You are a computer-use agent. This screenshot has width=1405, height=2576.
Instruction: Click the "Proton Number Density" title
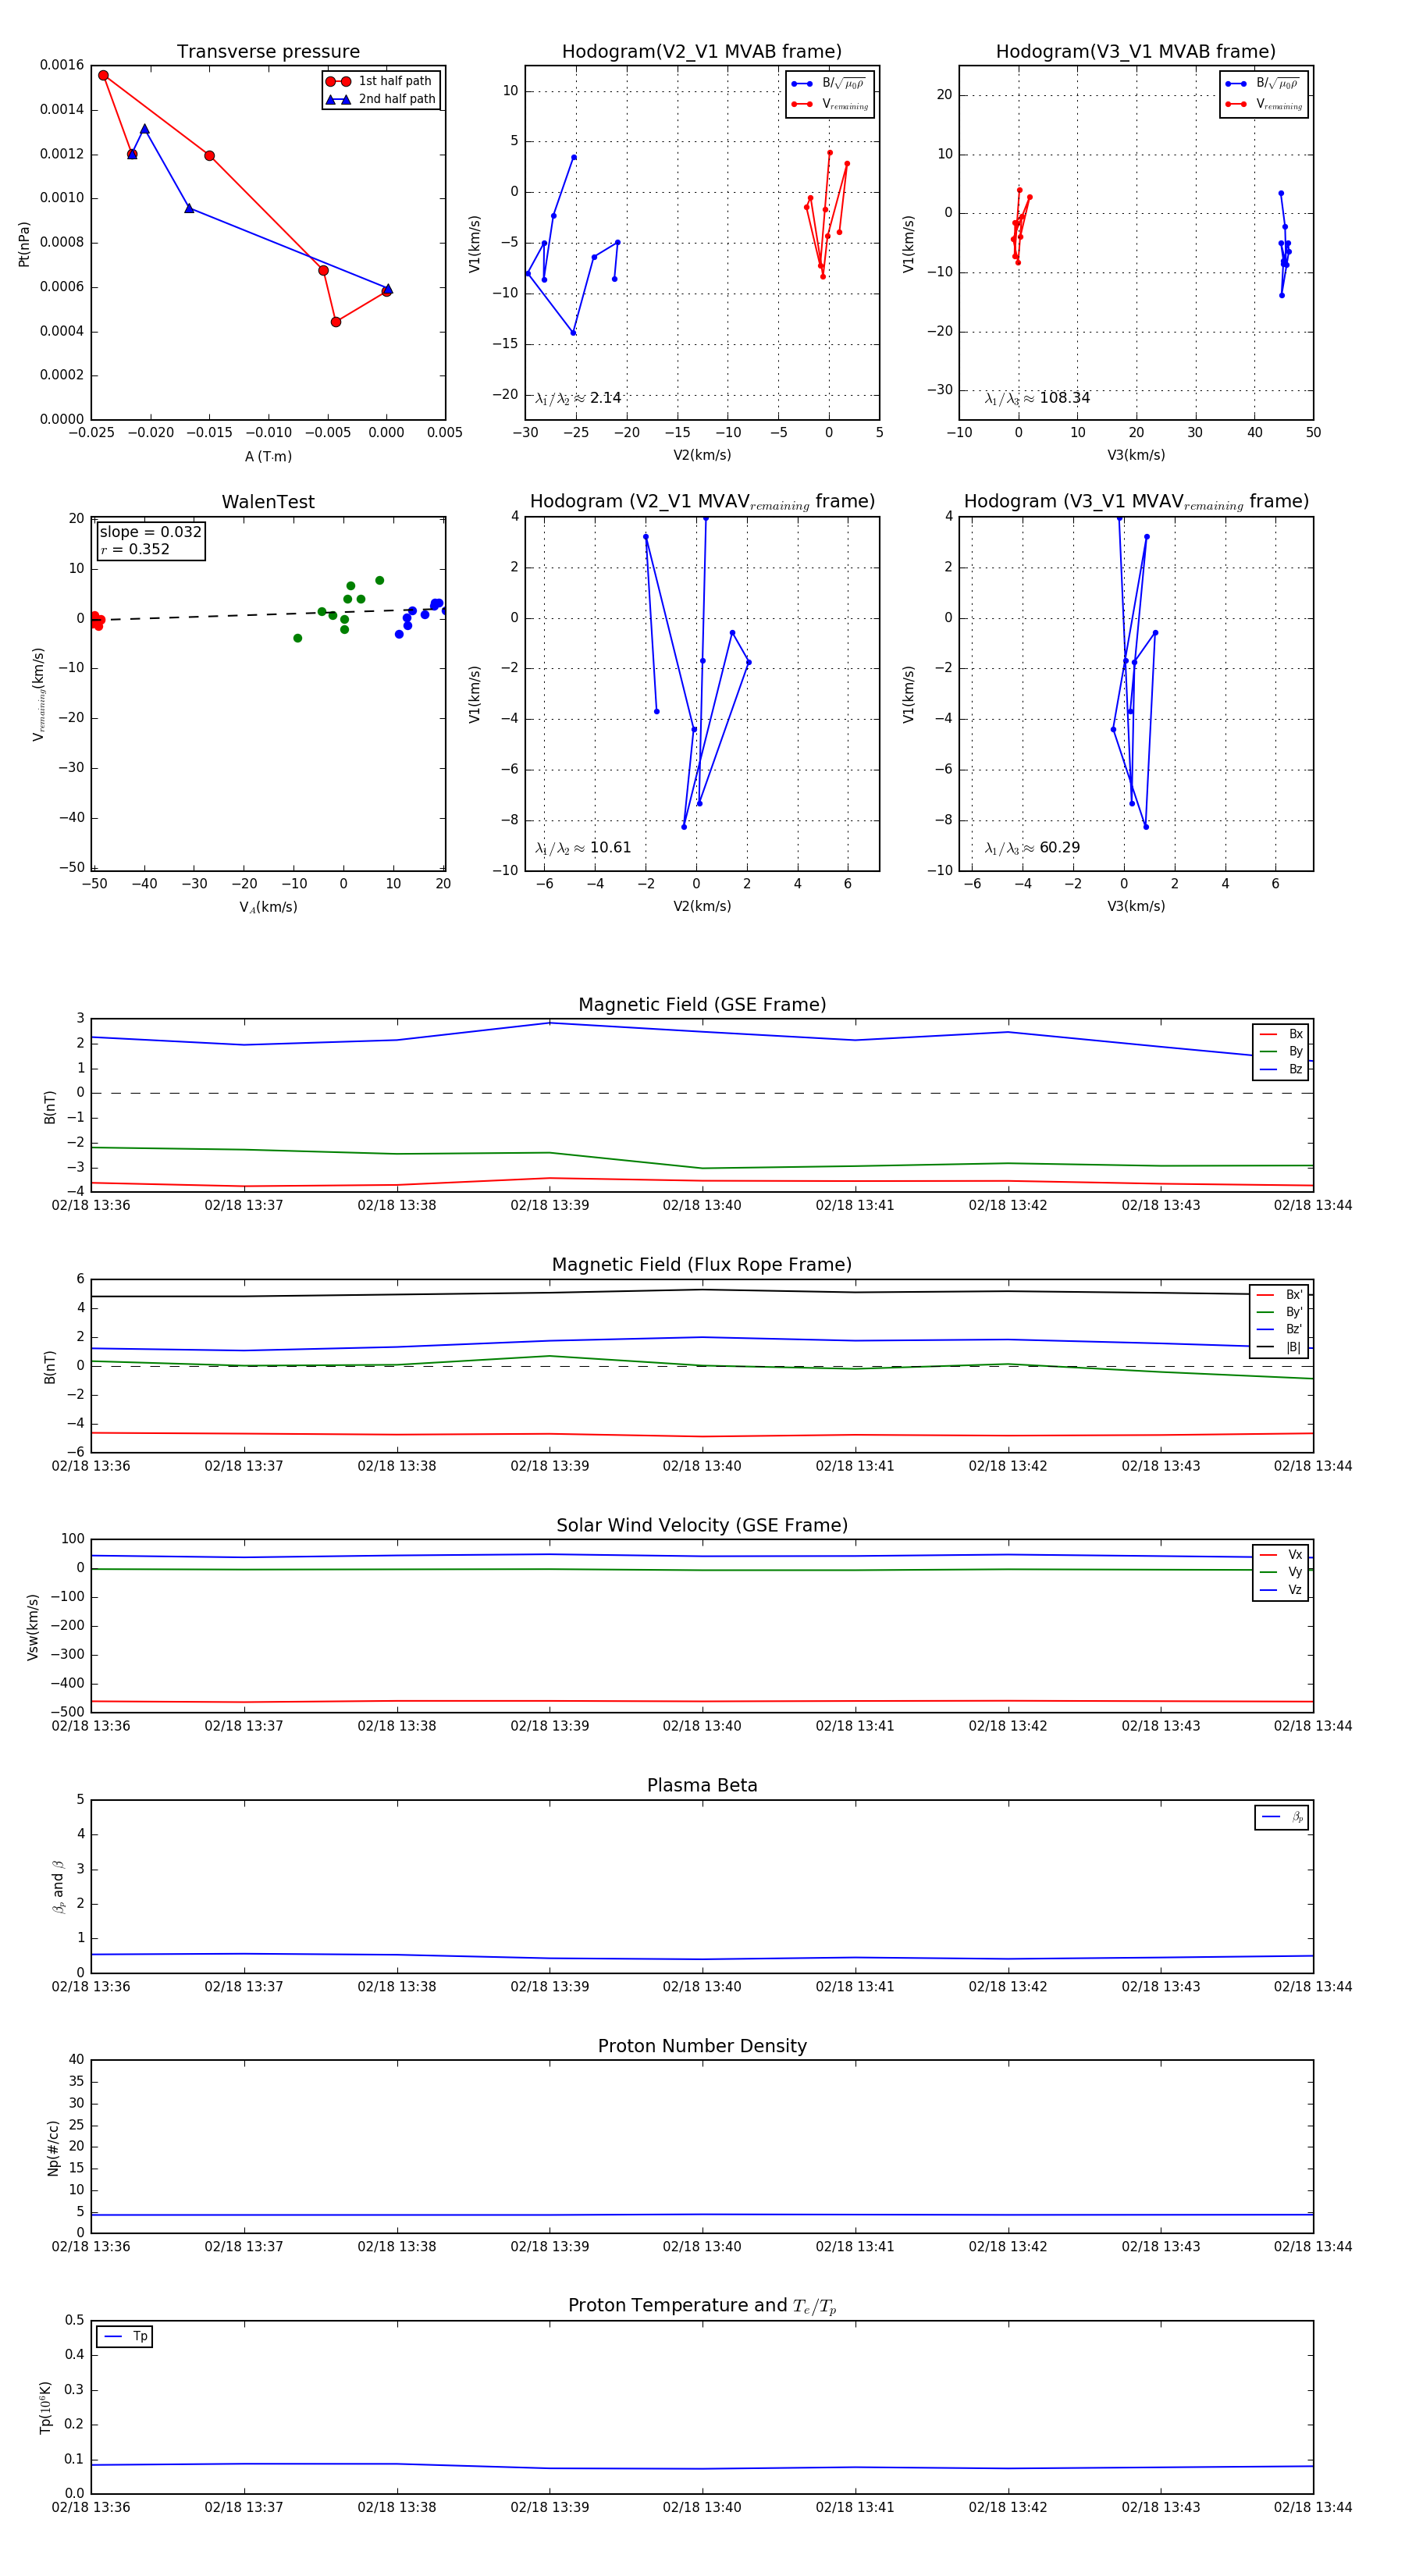click(702, 2046)
